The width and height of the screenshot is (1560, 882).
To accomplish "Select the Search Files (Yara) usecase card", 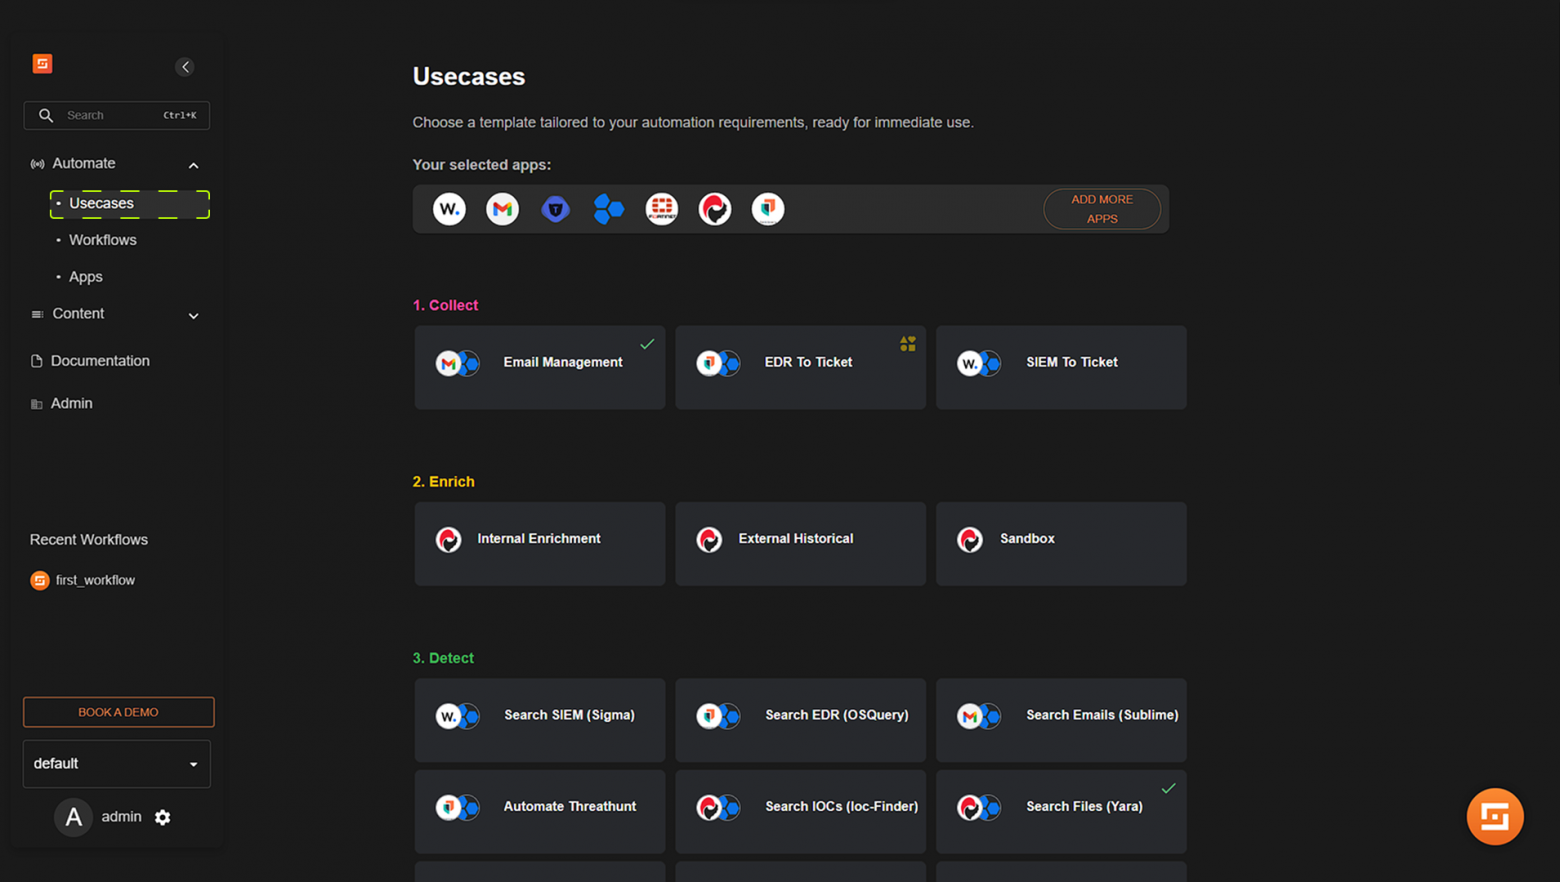I will (1061, 810).
